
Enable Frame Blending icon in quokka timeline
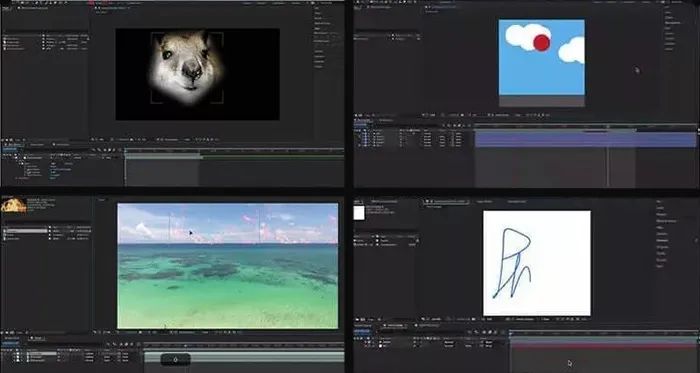pyautogui.click(x=108, y=150)
